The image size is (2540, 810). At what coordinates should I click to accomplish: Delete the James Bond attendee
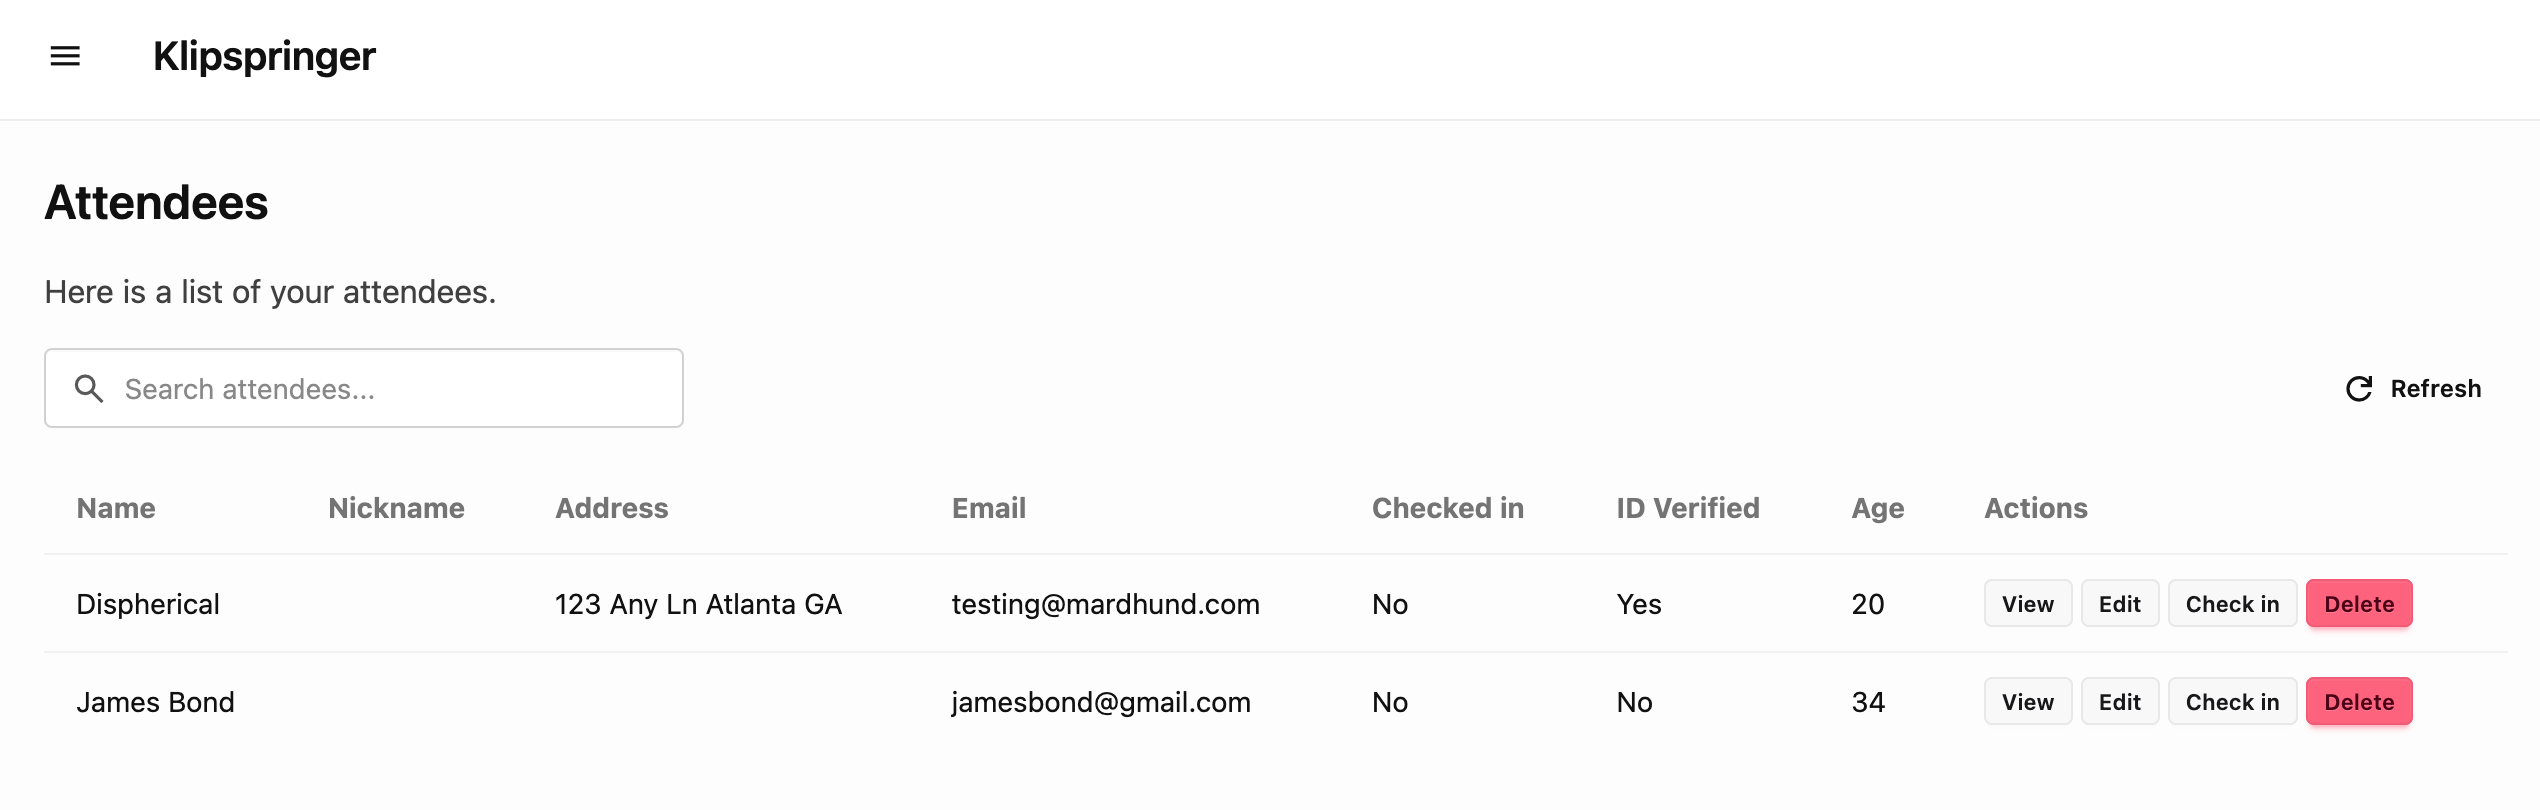coord(2358,702)
